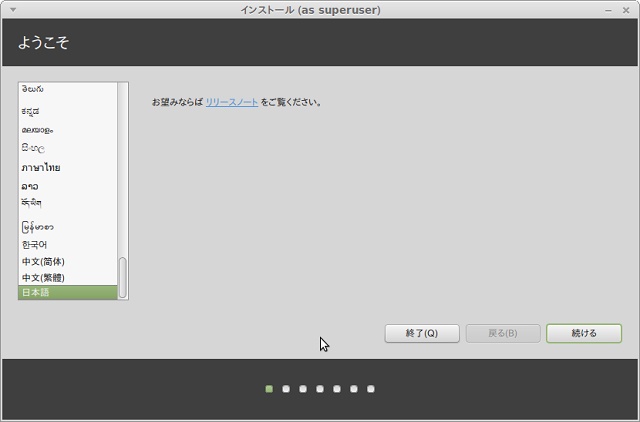The width and height of the screenshot is (640, 422).
Task: Click the empty scrollbar track above the thumb
Action: pos(123,170)
